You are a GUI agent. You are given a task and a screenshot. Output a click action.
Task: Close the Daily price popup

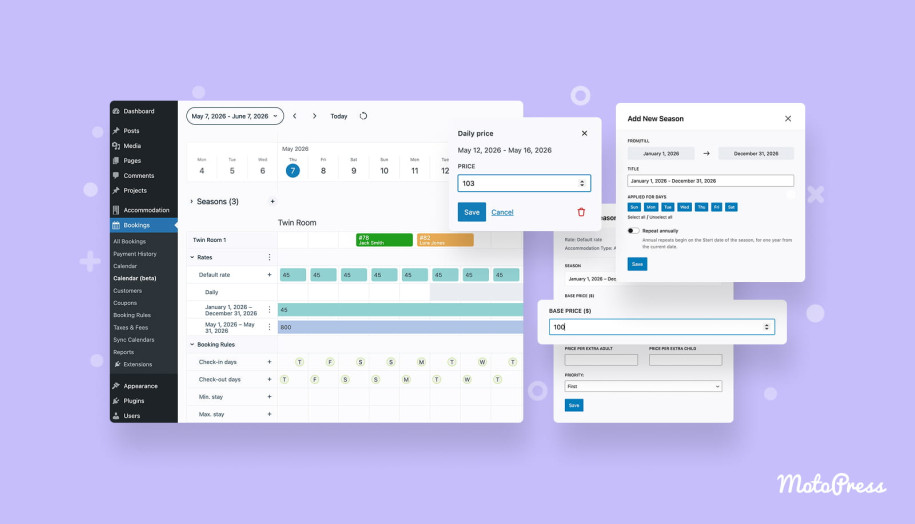tap(584, 134)
